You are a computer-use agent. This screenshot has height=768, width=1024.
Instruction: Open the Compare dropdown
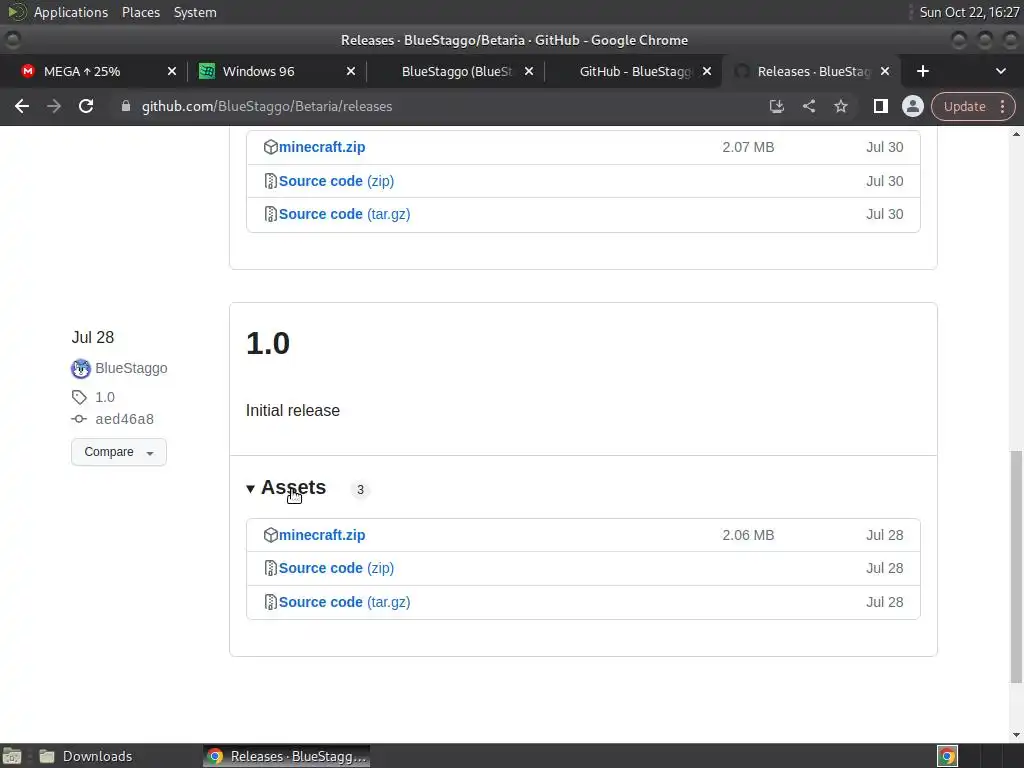[x=119, y=452]
